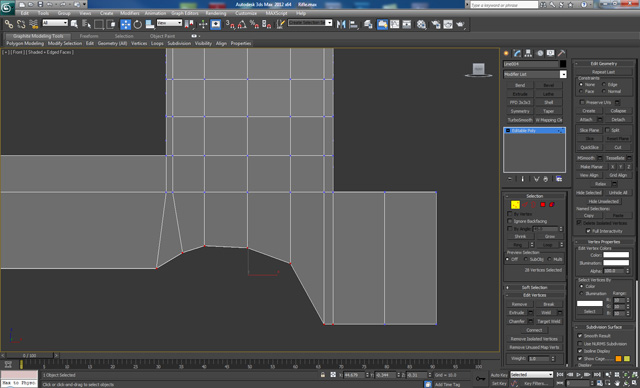Click the Render teapot icon
The height and width of the screenshot is (388, 640).
(460, 24)
